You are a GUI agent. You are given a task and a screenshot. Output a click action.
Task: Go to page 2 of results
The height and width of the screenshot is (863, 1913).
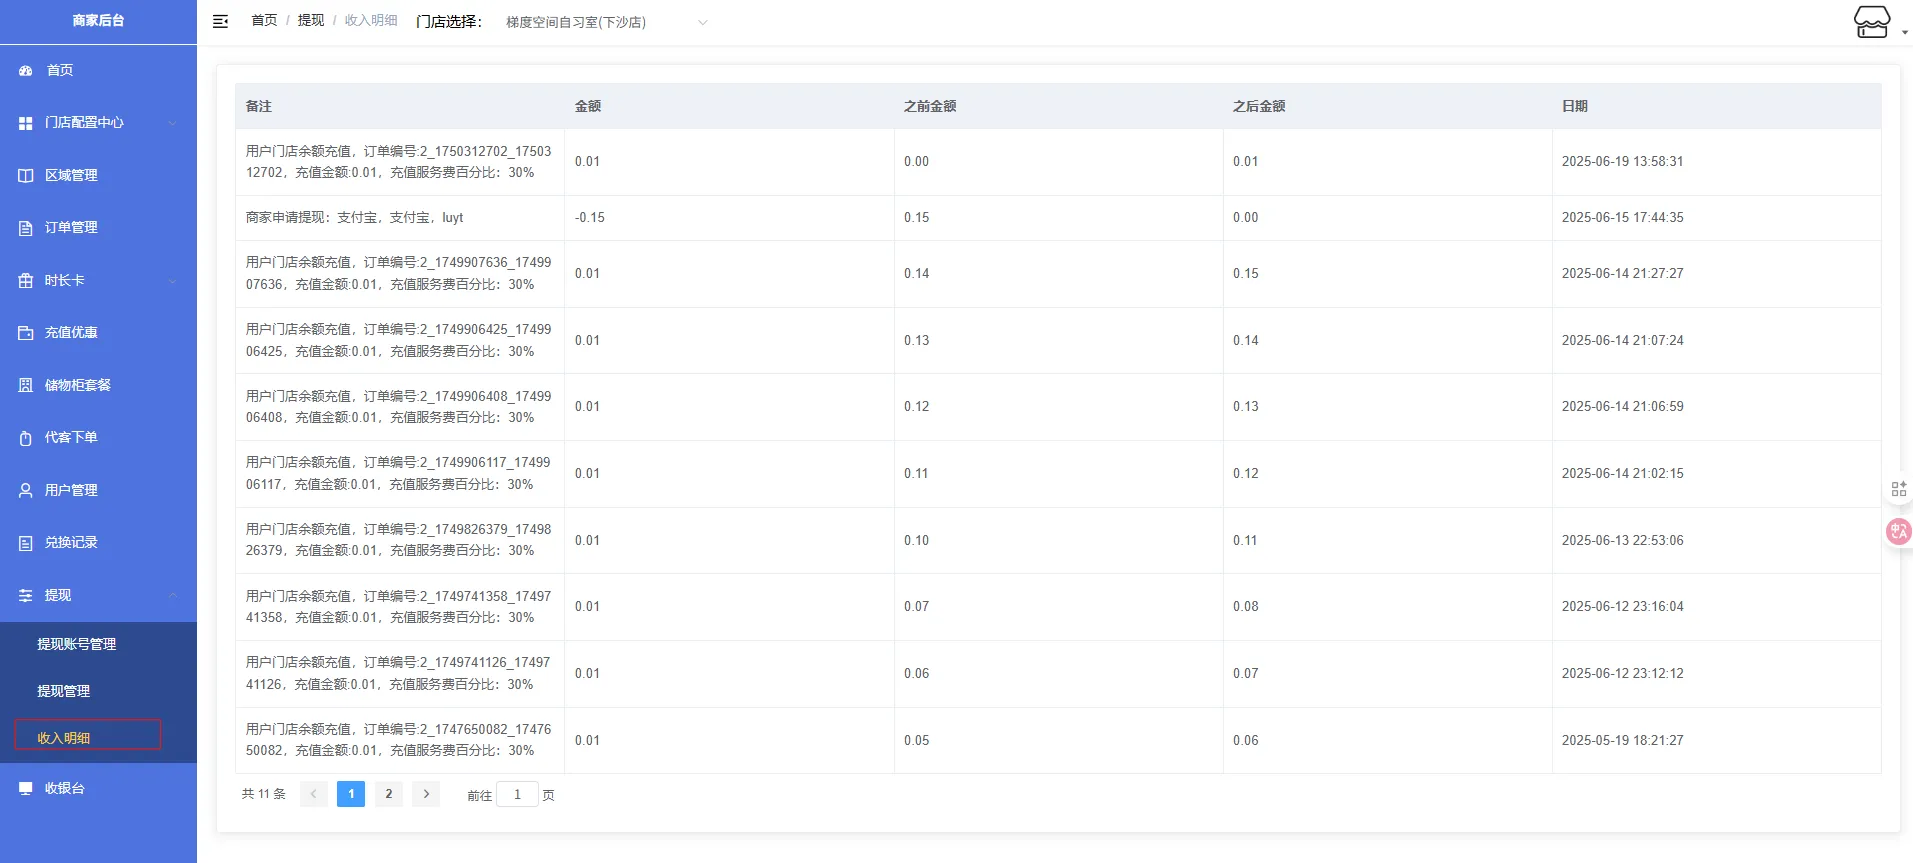[389, 794]
